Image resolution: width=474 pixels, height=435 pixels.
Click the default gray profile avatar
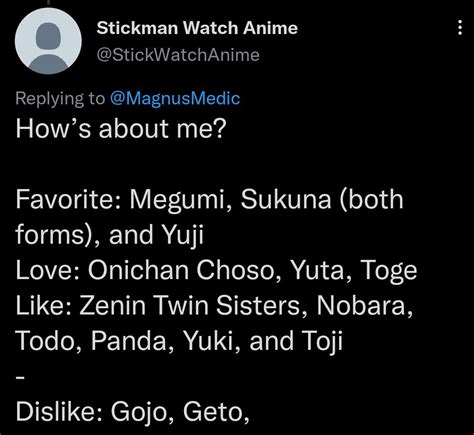pyautogui.click(x=48, y=41)
